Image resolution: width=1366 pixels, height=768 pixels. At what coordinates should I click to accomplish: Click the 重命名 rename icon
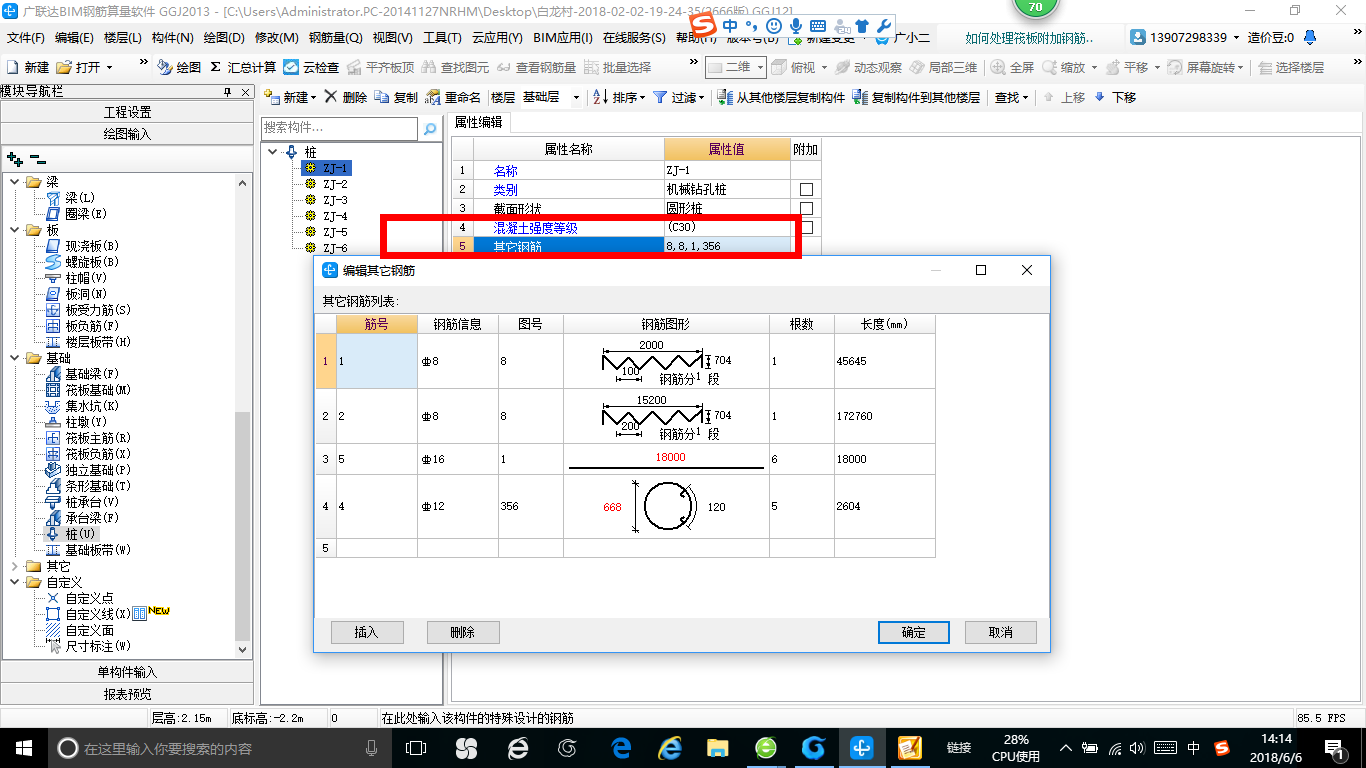pos(433,97)
